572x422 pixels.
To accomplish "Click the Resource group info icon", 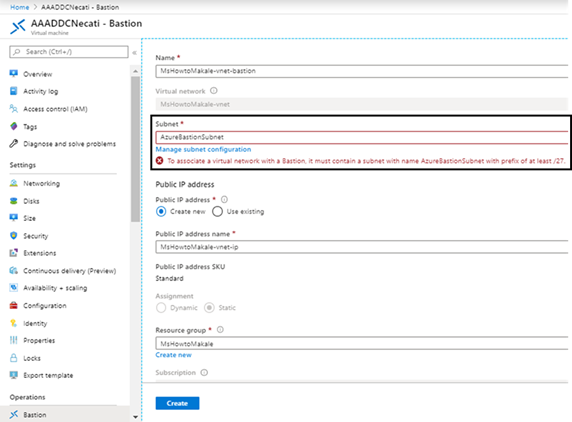I will [x=220, y=330].
